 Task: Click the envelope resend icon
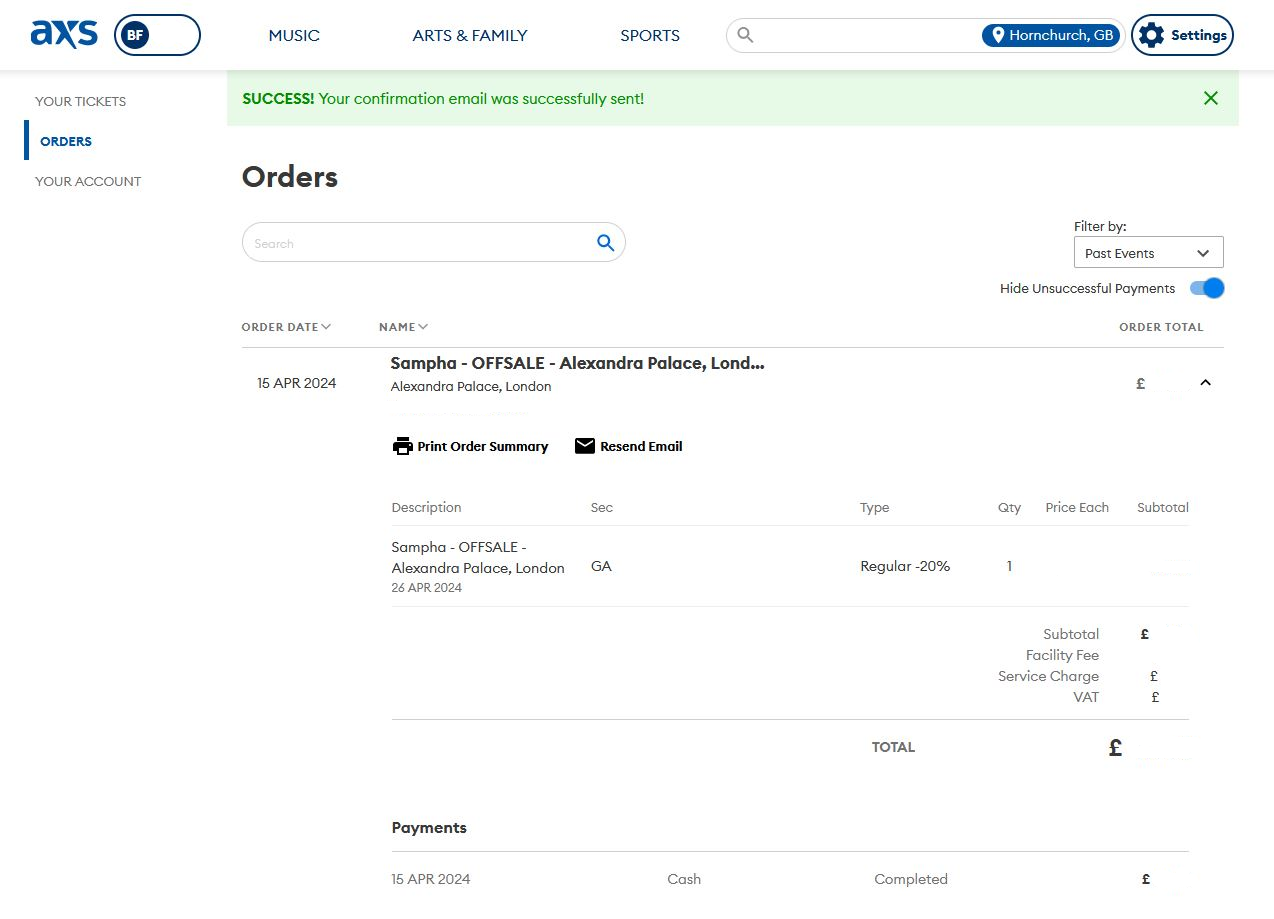click(585, 446)
